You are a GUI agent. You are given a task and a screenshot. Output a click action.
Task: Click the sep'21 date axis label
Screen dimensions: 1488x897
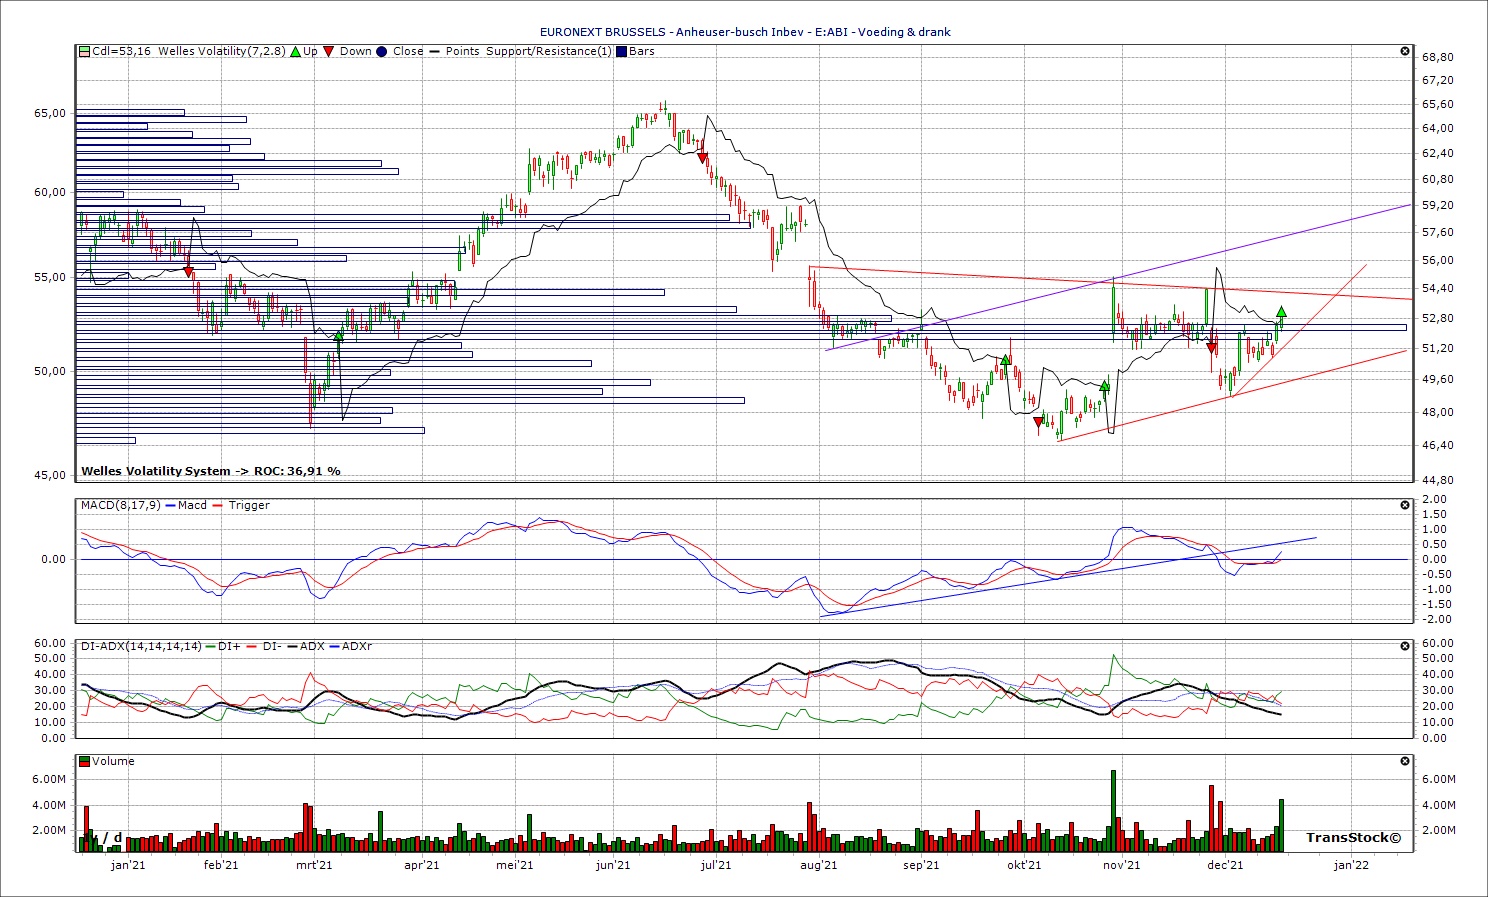pyautogui.click(x=921, y=865)
